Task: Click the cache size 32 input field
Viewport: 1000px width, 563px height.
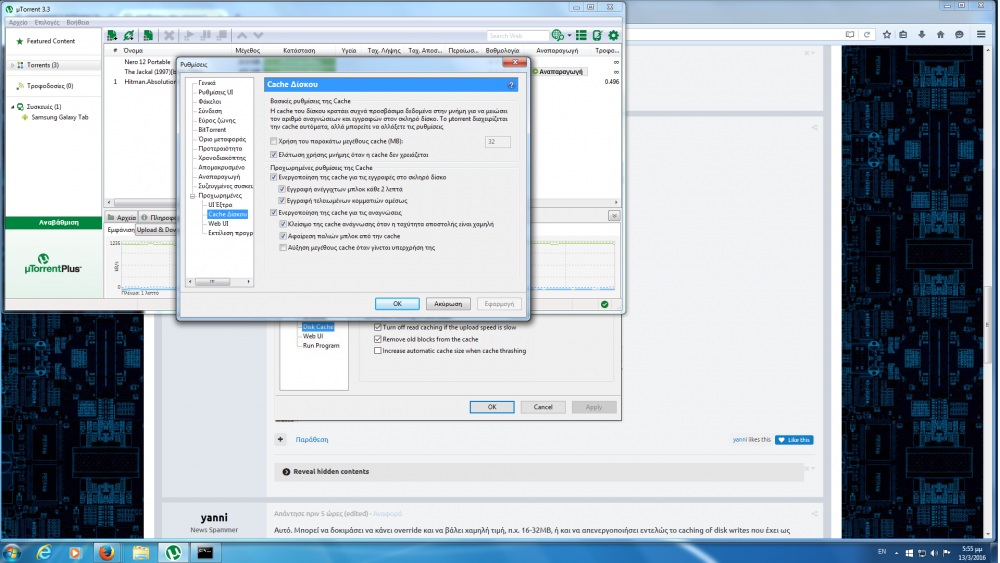Action: click(497, 142)
